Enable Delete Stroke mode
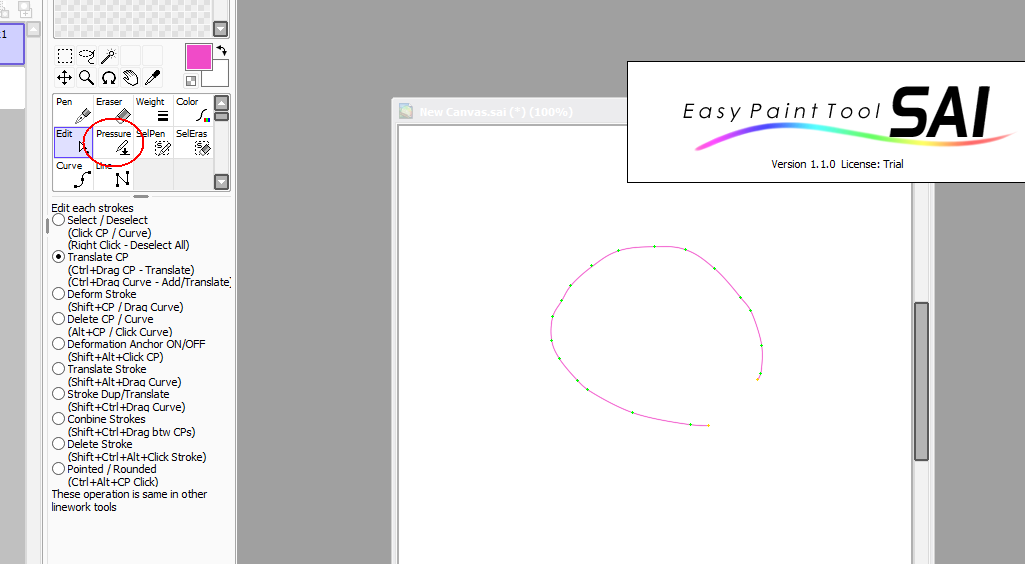The height and width of the screenshot is (564, 1025). coord(59,444)
